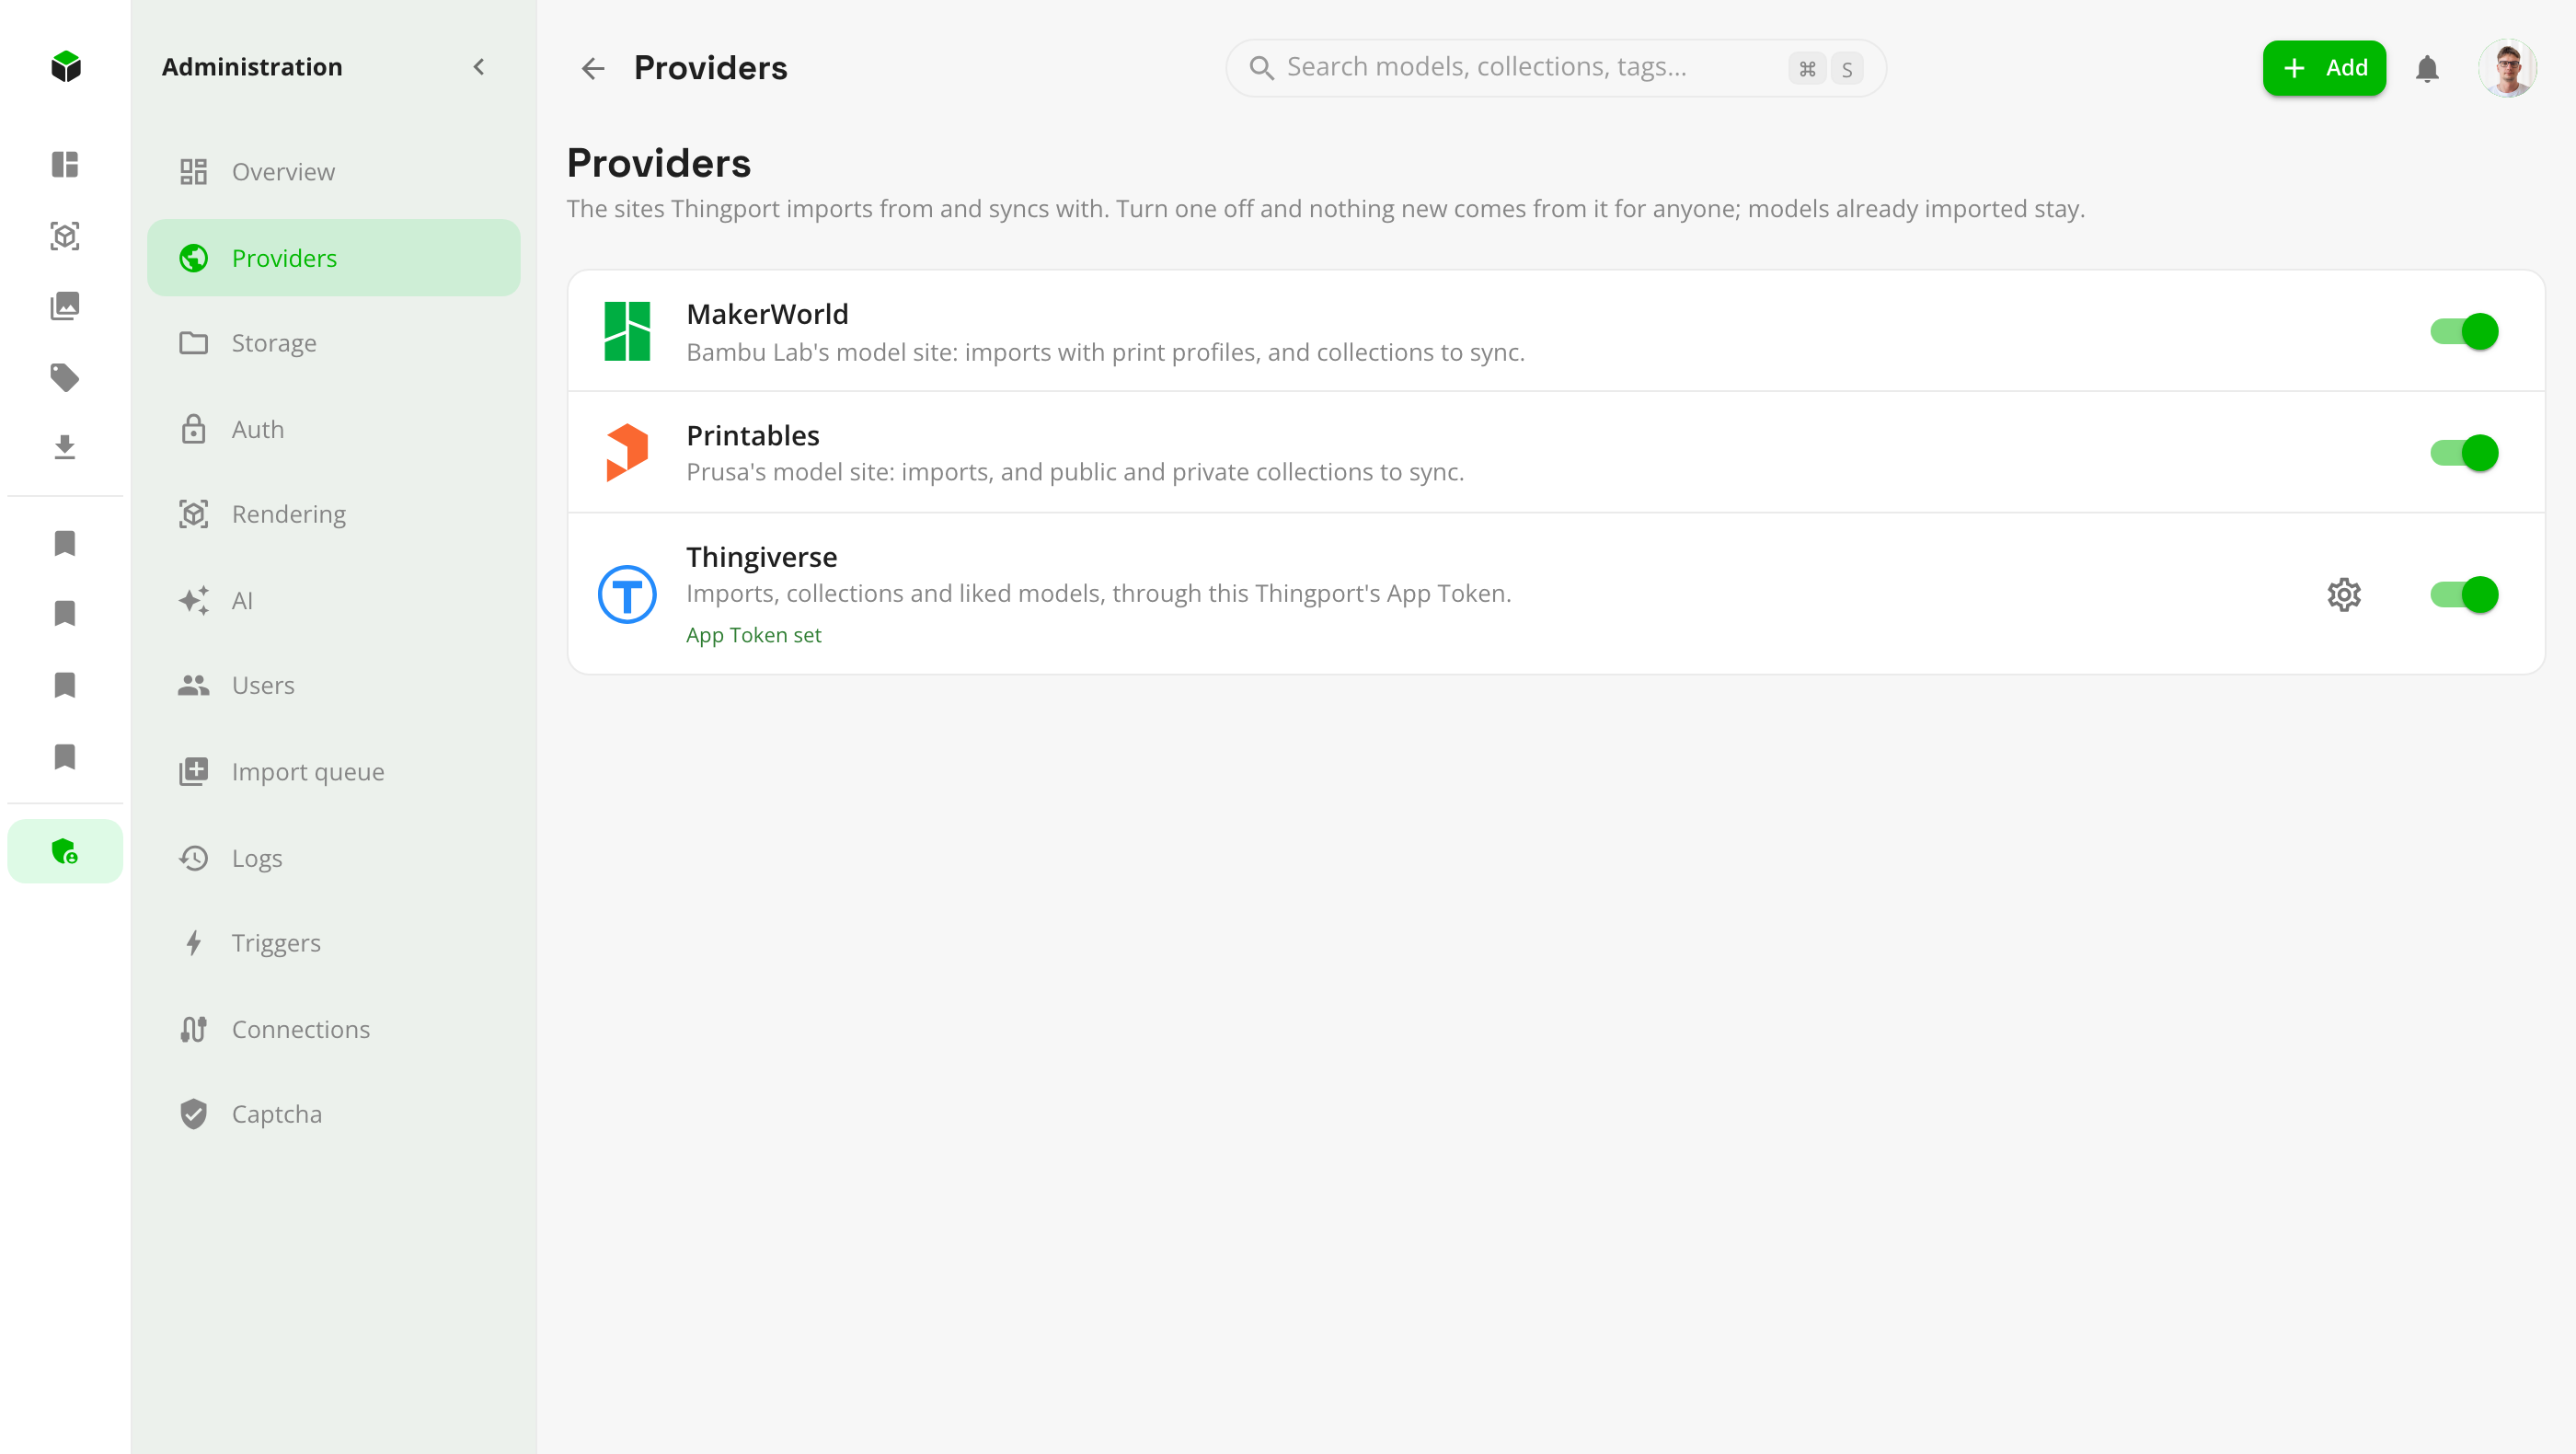Click the Thingport cube logo
The image size is (2576, 1454).
(65, 67)
